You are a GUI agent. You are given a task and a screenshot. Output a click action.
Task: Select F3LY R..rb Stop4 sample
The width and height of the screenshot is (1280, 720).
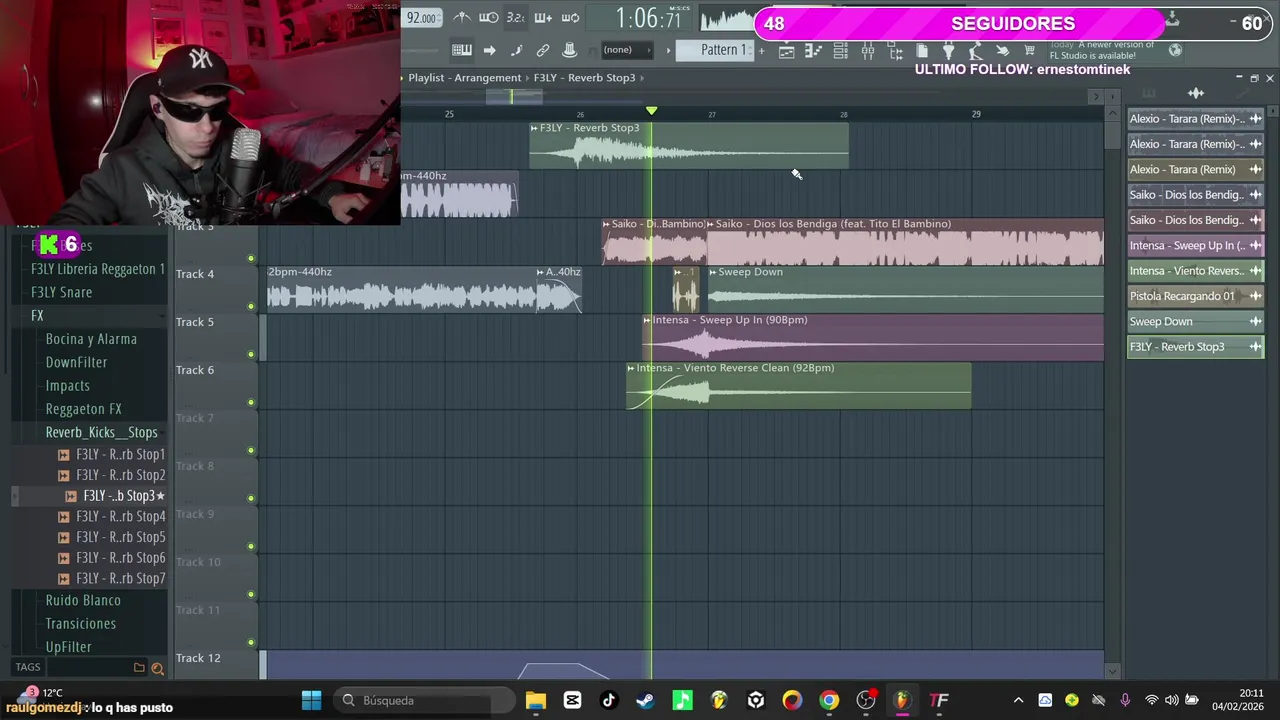click(x=120, y=516)
